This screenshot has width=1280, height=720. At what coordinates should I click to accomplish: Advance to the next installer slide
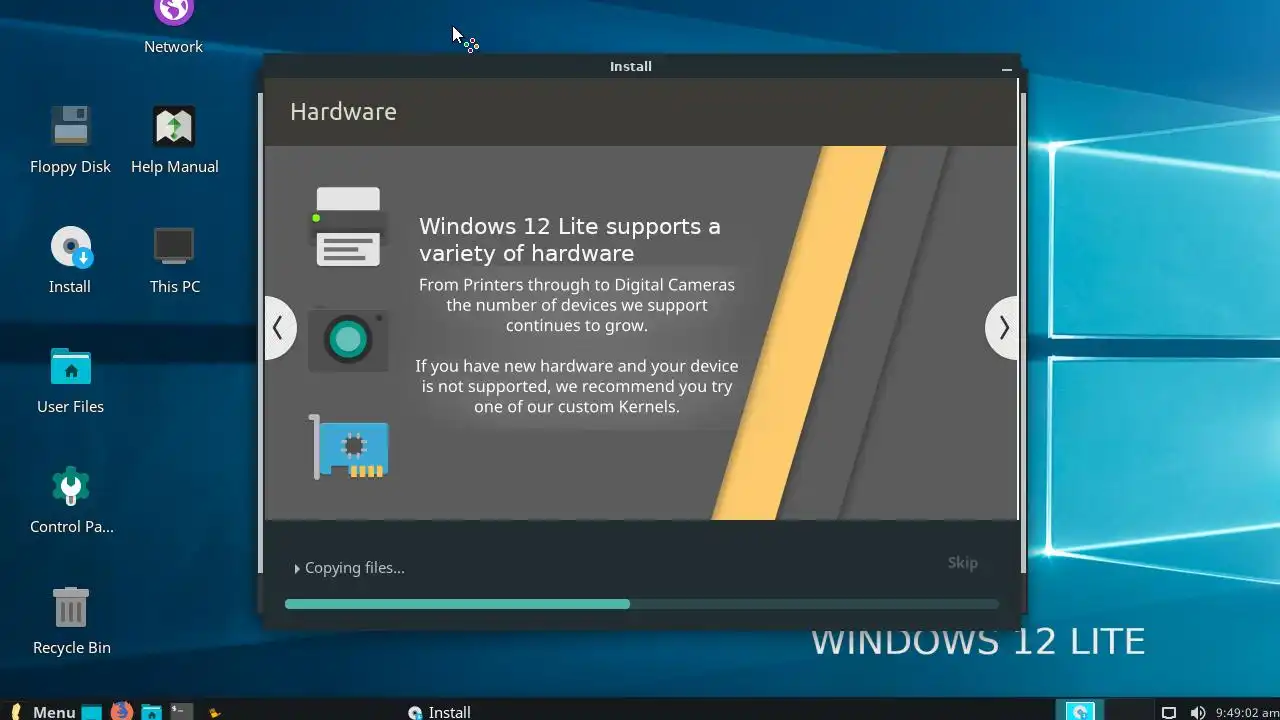pos(1002,327)
